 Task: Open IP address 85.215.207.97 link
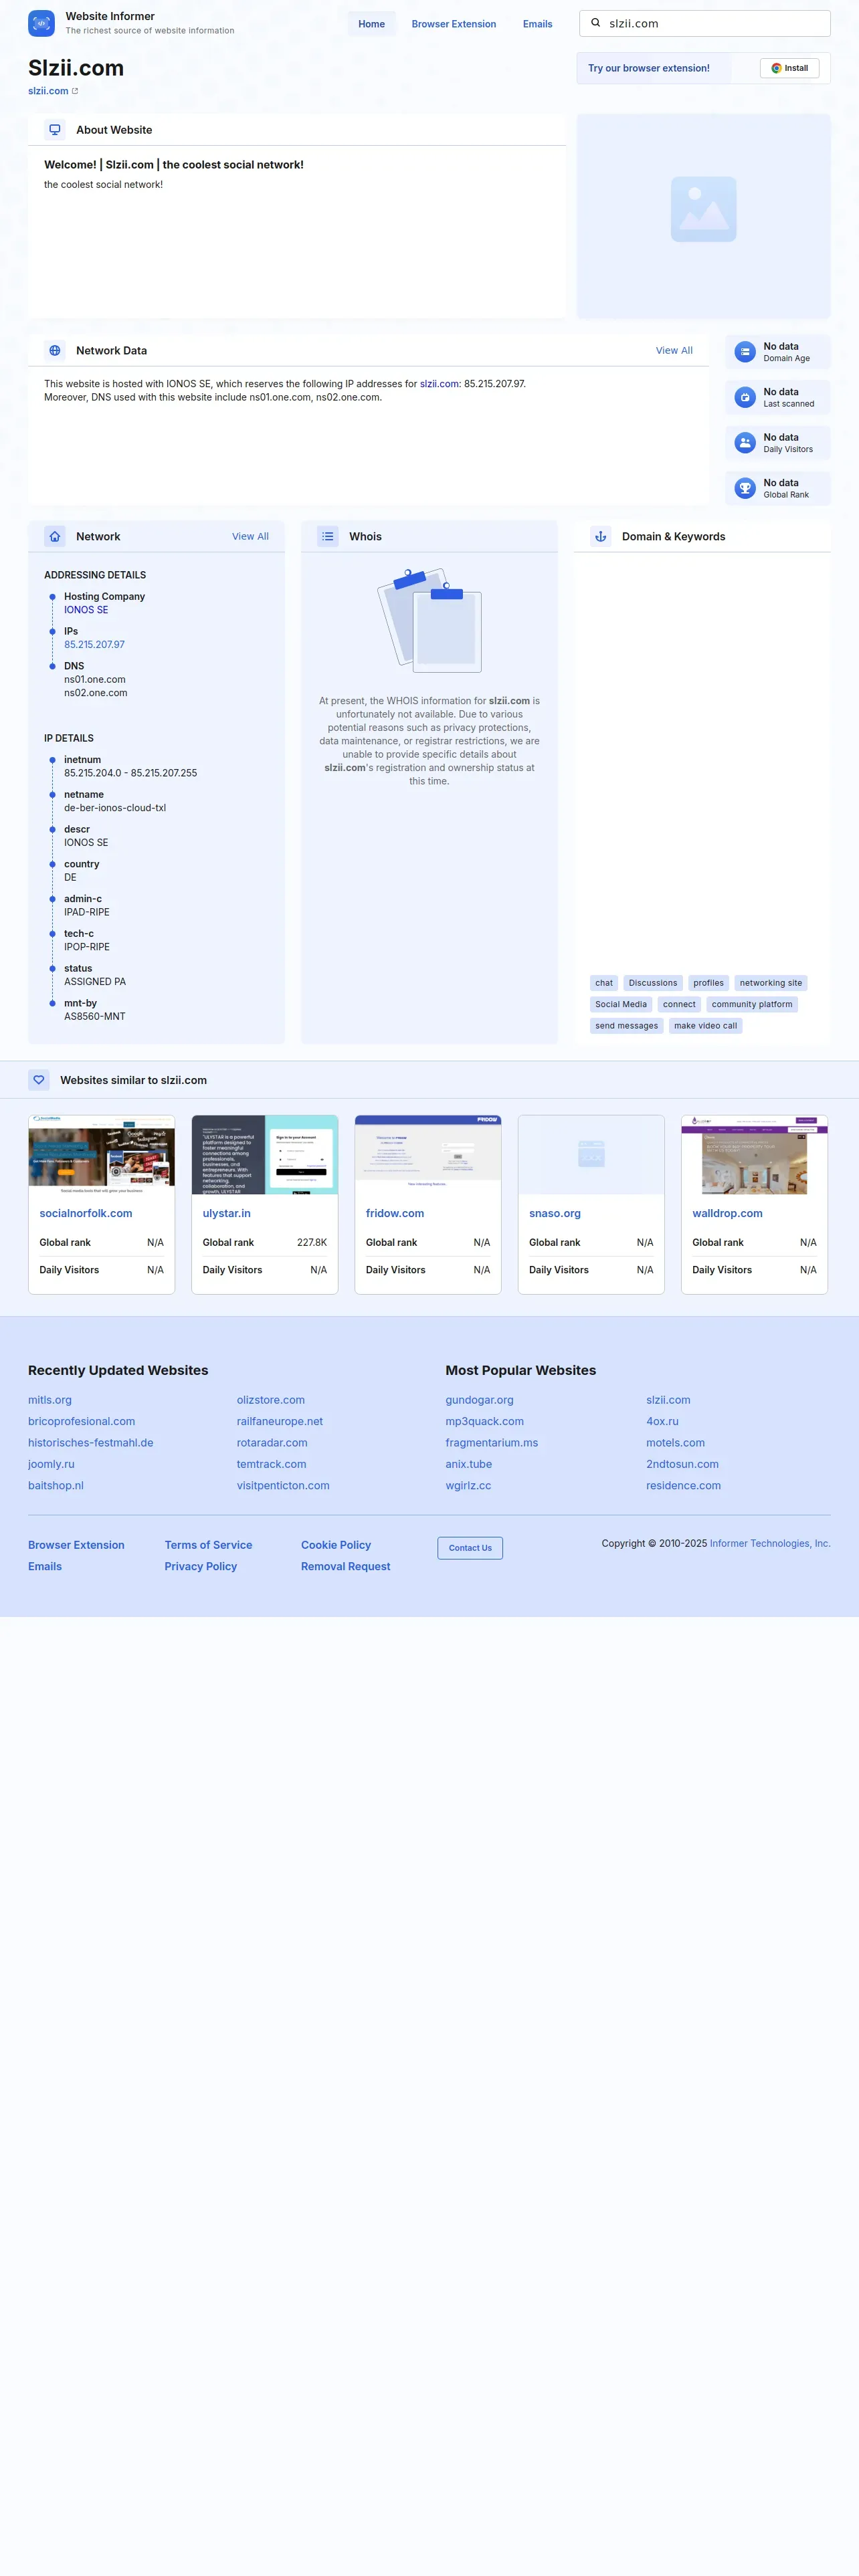point(95,645)
